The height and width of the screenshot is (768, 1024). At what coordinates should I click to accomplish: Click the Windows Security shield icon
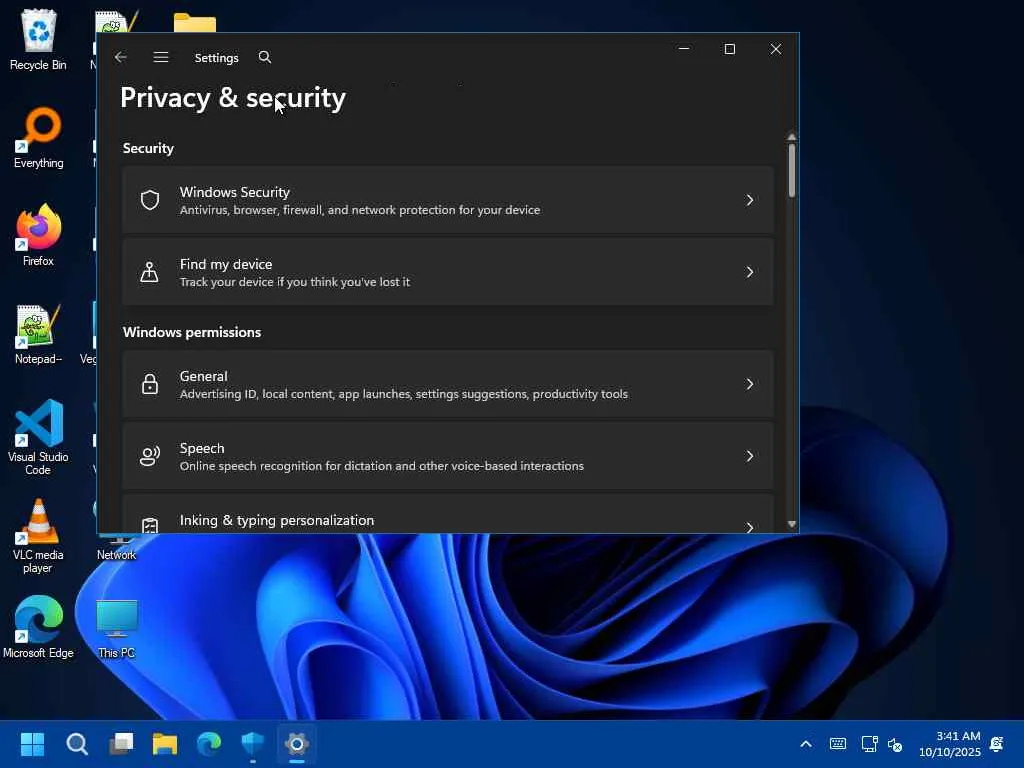(150, 200)
